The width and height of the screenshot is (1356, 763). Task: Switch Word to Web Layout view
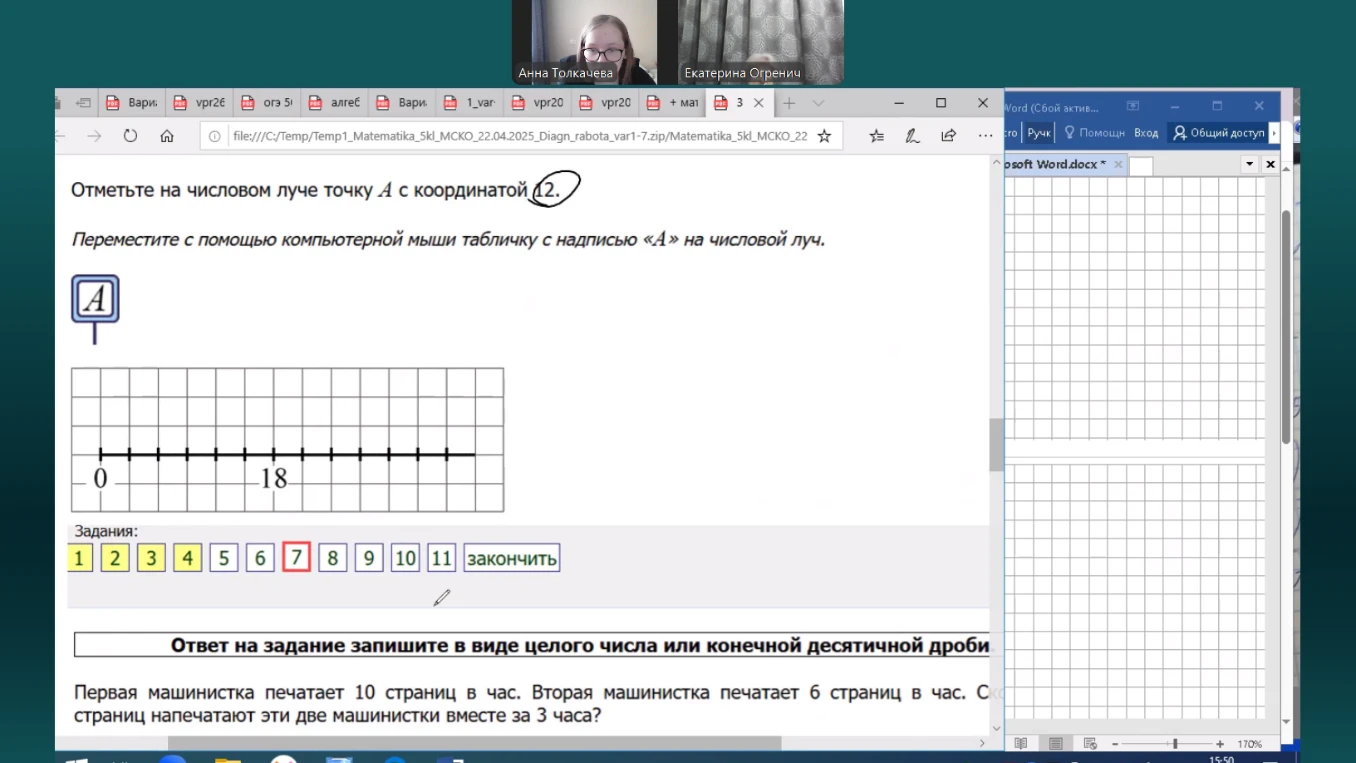pyautogui.click(x=1090, y=744)
